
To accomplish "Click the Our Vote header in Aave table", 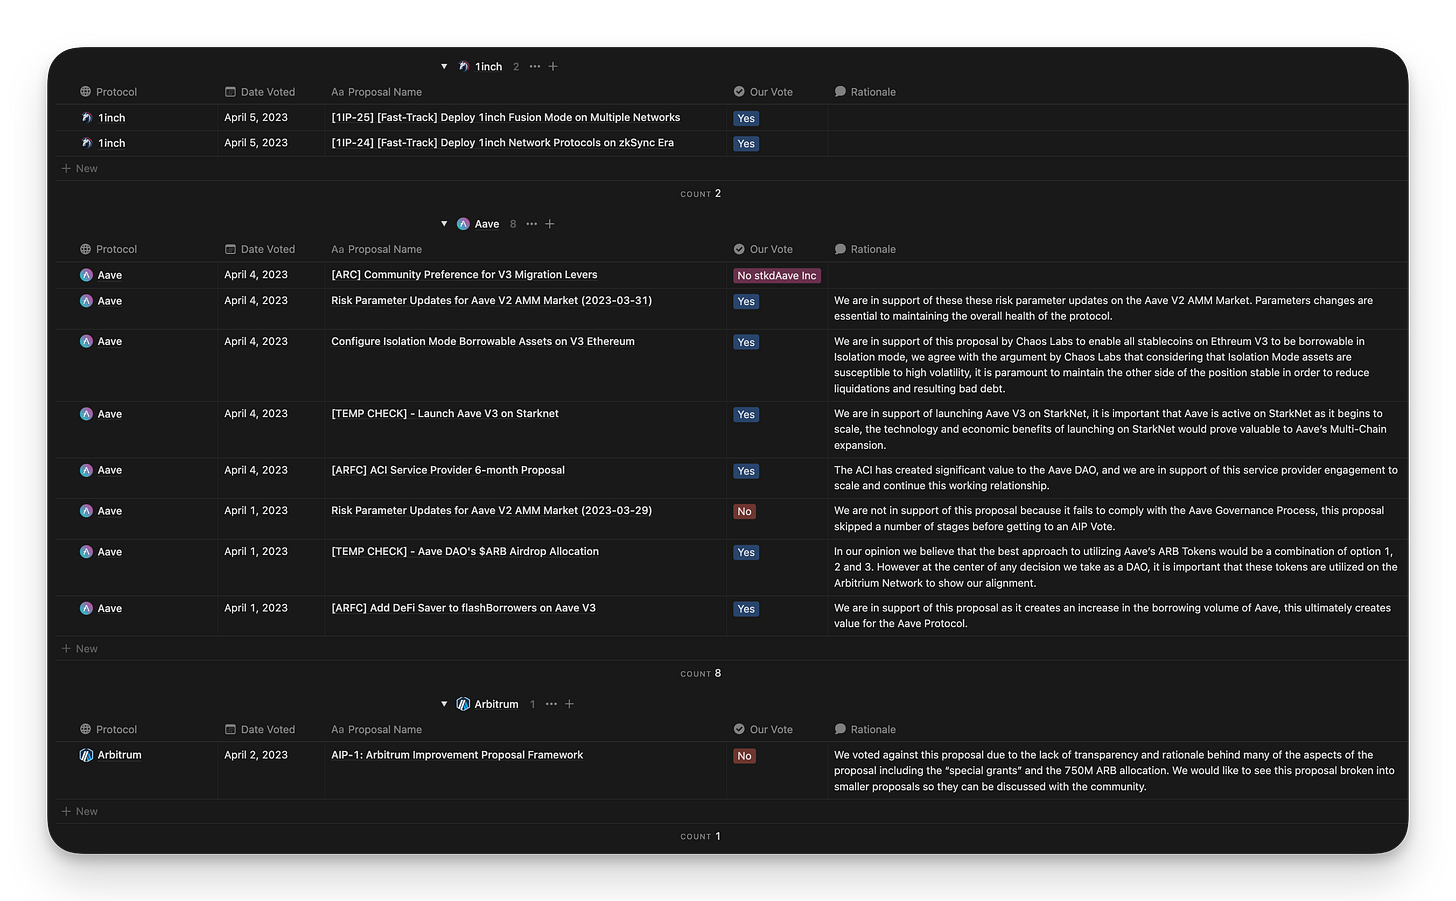I will click(763, 249).
